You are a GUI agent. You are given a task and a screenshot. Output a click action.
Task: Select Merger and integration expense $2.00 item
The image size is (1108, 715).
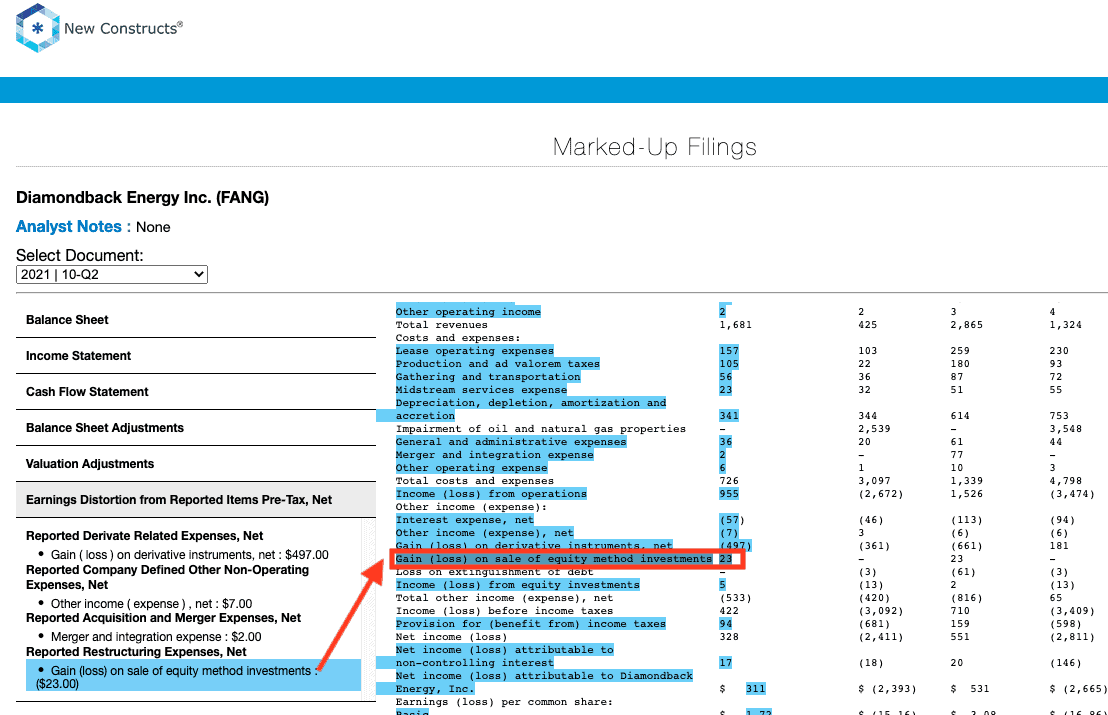155,637
